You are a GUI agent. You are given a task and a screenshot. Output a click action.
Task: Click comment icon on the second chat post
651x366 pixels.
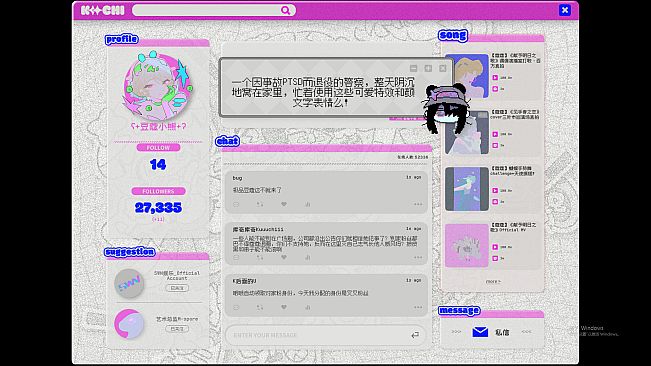(x=236, y=258)
